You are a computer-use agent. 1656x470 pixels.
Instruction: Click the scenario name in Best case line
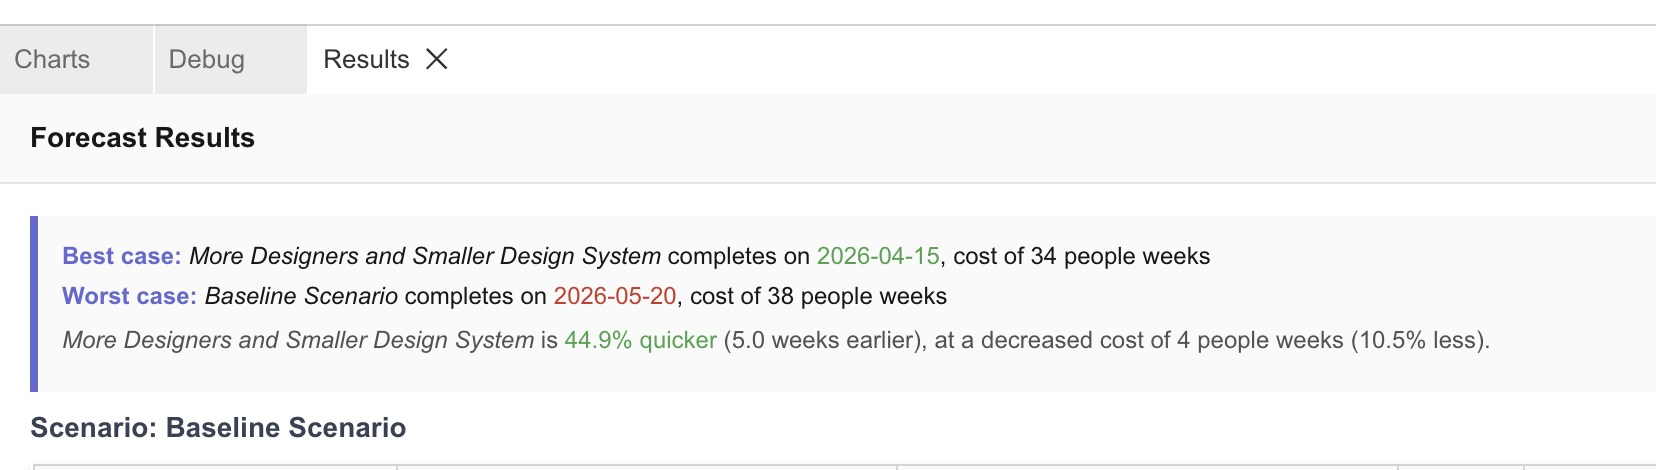point(425,257)
